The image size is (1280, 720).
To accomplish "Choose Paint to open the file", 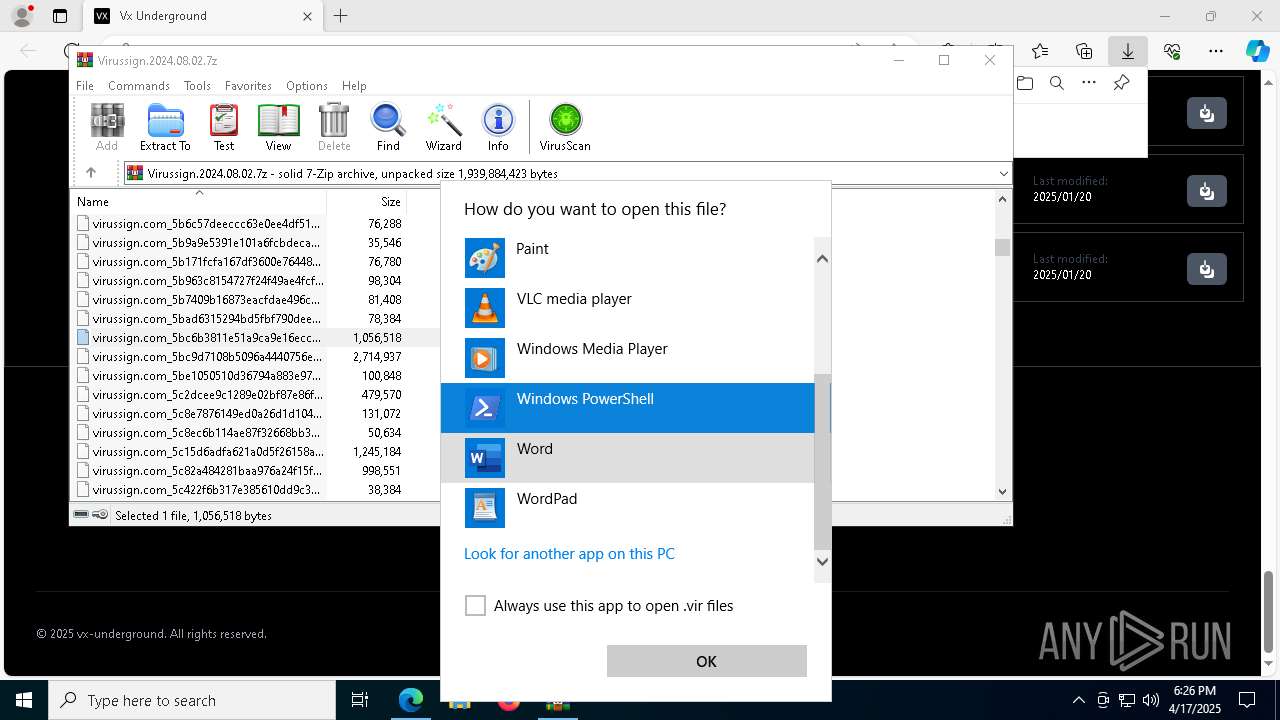I will coord(628,258).
